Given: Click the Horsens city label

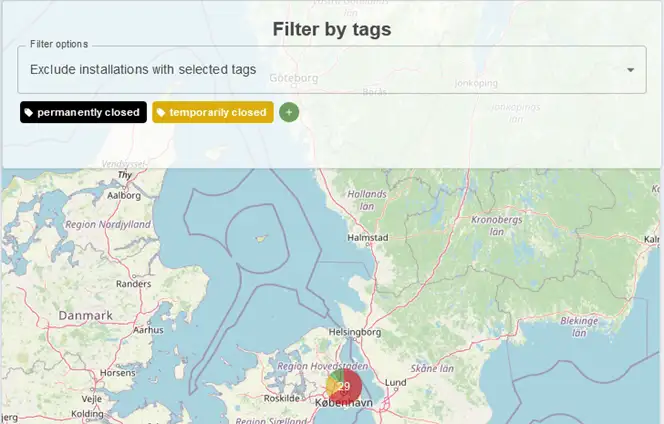Looking at the screenshot, I should [118, 373].
